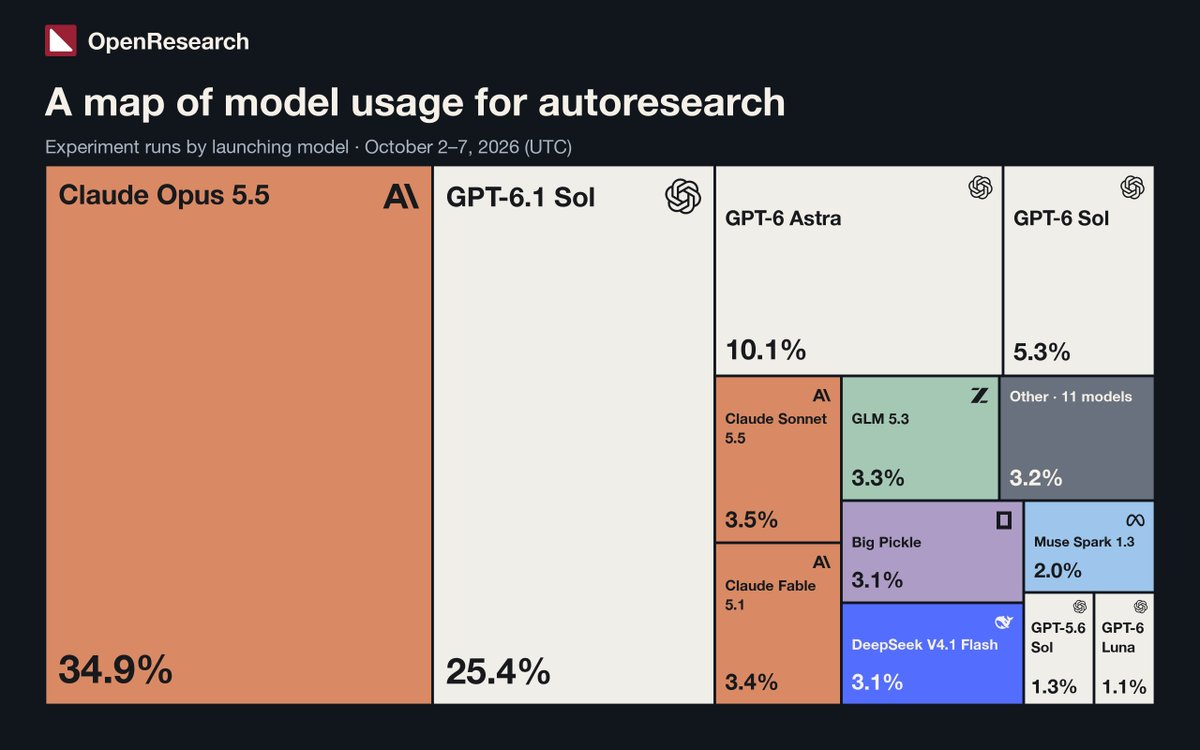
Task: Click the 3.2% value
Action: (1036, 478)
